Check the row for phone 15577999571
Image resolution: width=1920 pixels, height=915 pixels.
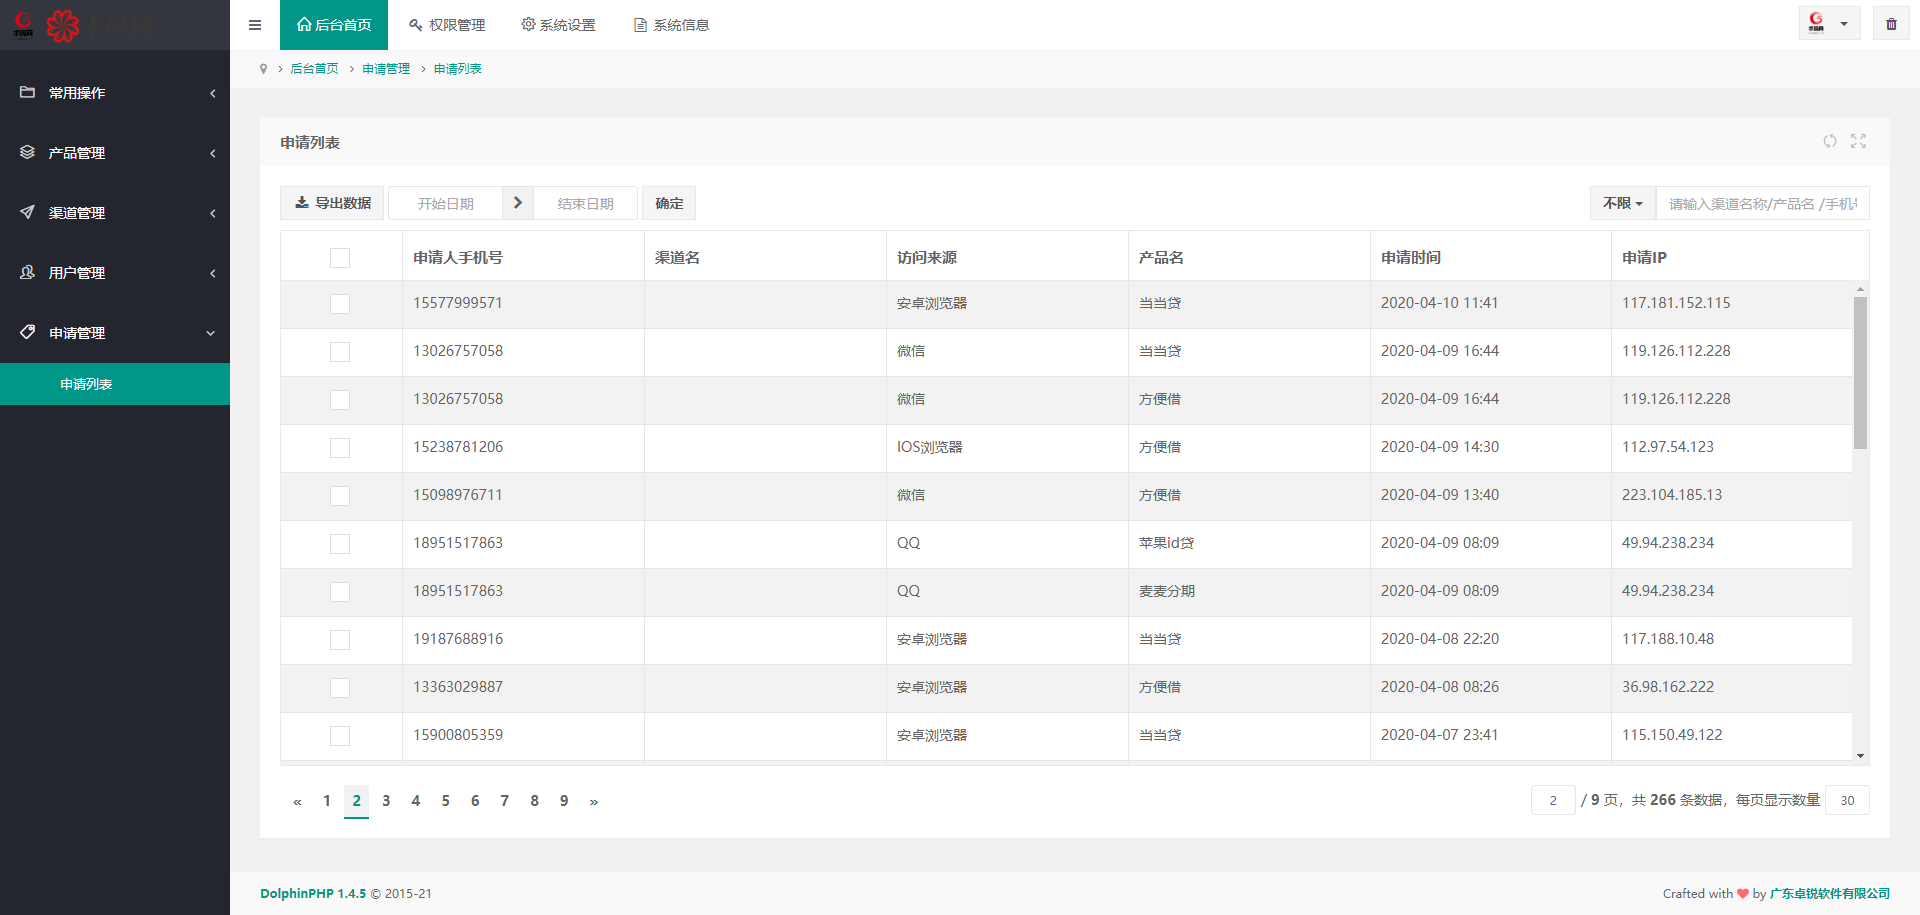340,304
